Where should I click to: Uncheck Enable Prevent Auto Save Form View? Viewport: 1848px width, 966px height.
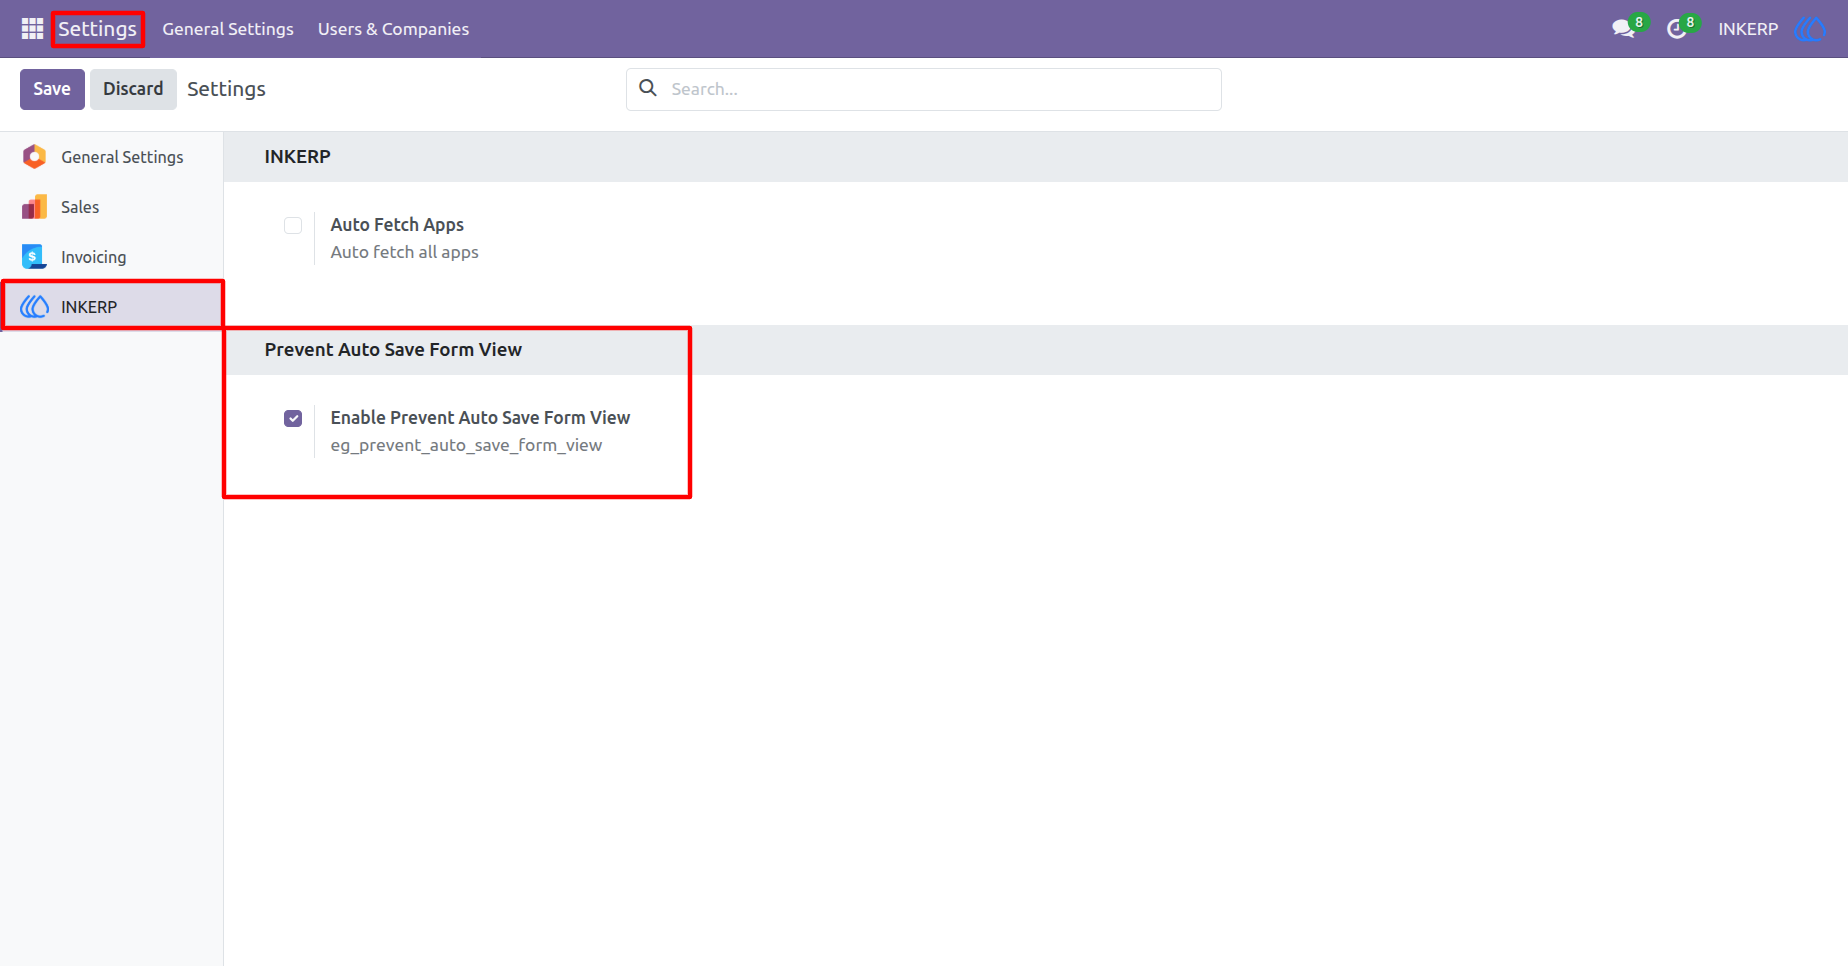point(293,418)
